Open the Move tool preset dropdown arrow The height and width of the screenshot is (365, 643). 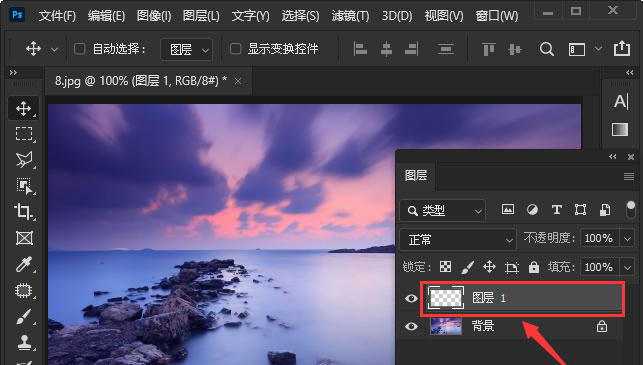tap(54, 50)
